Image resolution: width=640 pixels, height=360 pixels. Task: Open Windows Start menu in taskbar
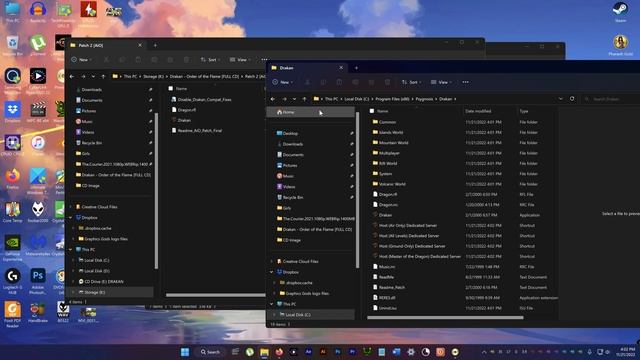(x=185, y=352)
